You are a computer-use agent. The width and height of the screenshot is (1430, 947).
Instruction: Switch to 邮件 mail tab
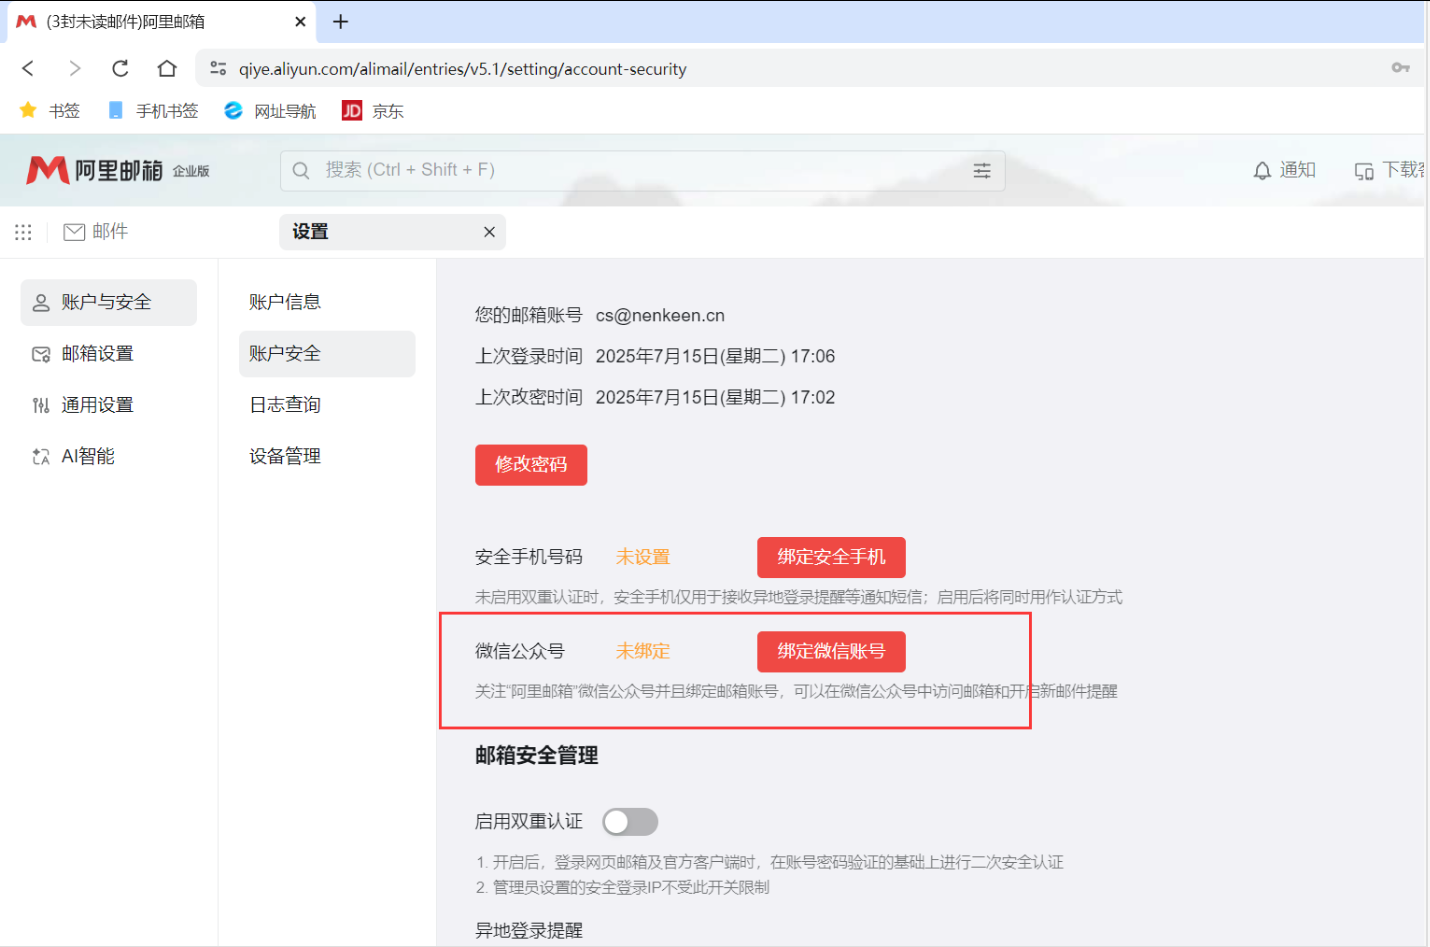tap(96, 232)
